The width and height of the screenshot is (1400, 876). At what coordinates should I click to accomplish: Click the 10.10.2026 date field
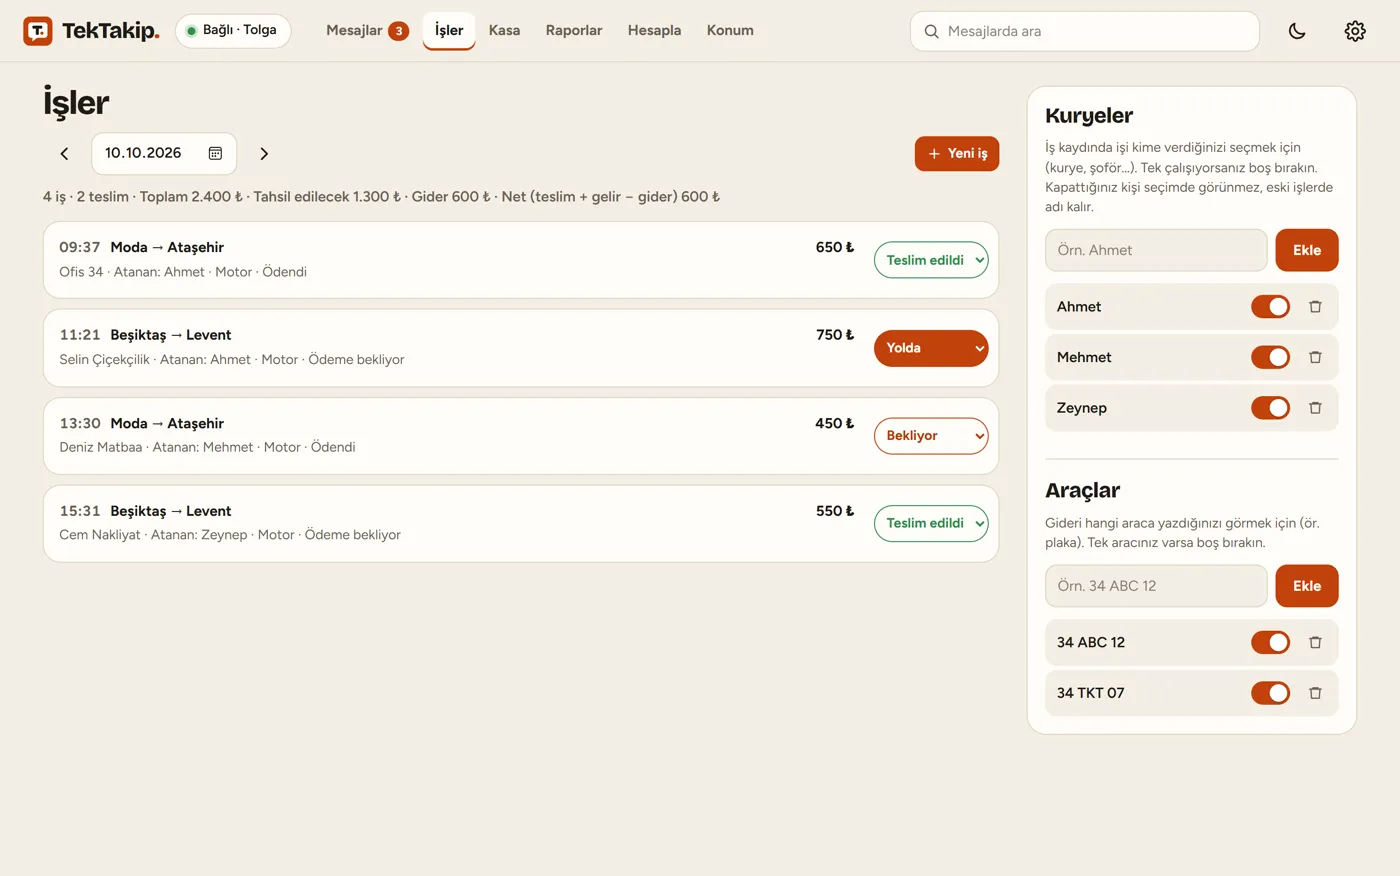[164, 154]
